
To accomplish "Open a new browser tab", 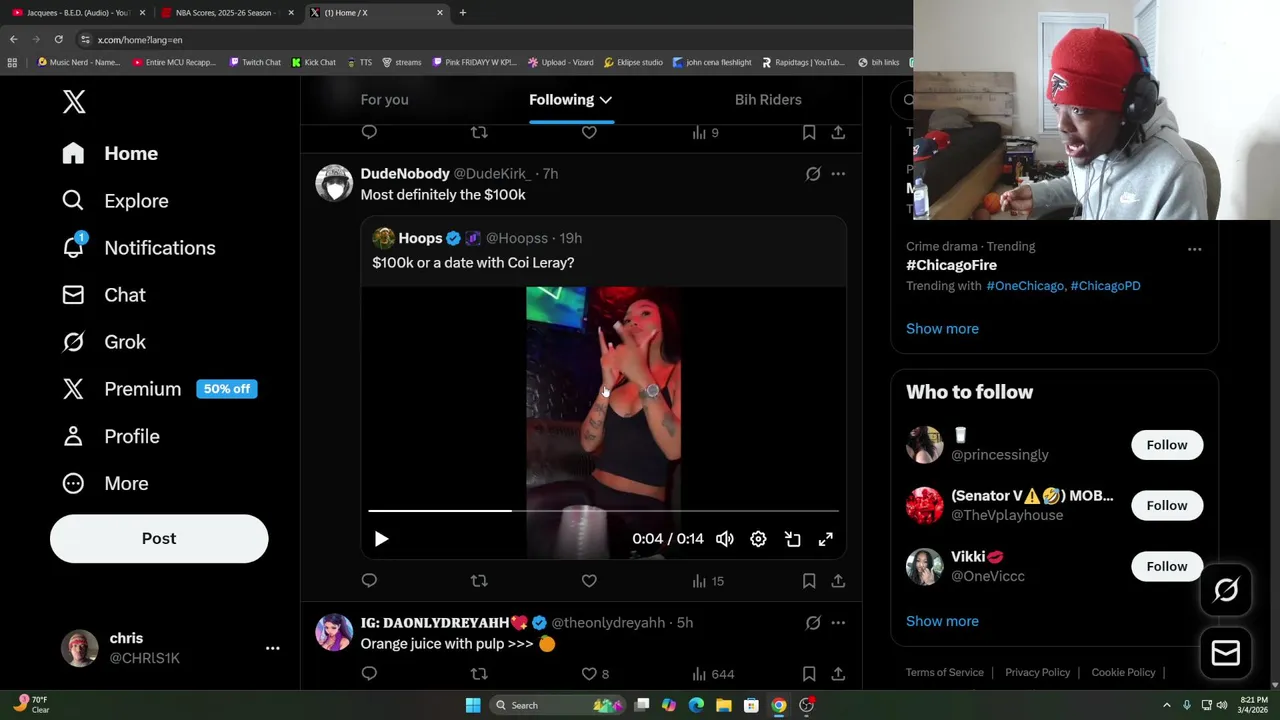I will (x=462, y=13).
